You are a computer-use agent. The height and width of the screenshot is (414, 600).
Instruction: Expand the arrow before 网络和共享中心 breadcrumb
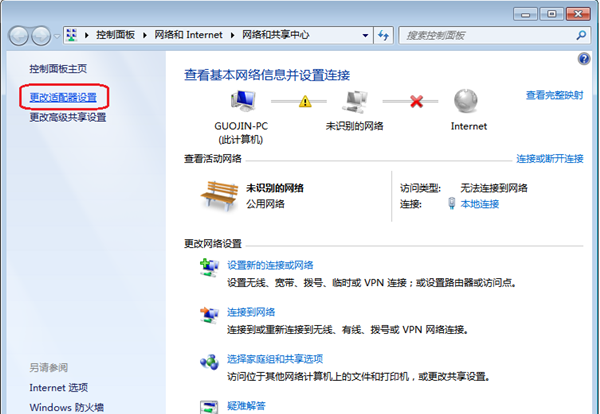(x=233, y=35)
